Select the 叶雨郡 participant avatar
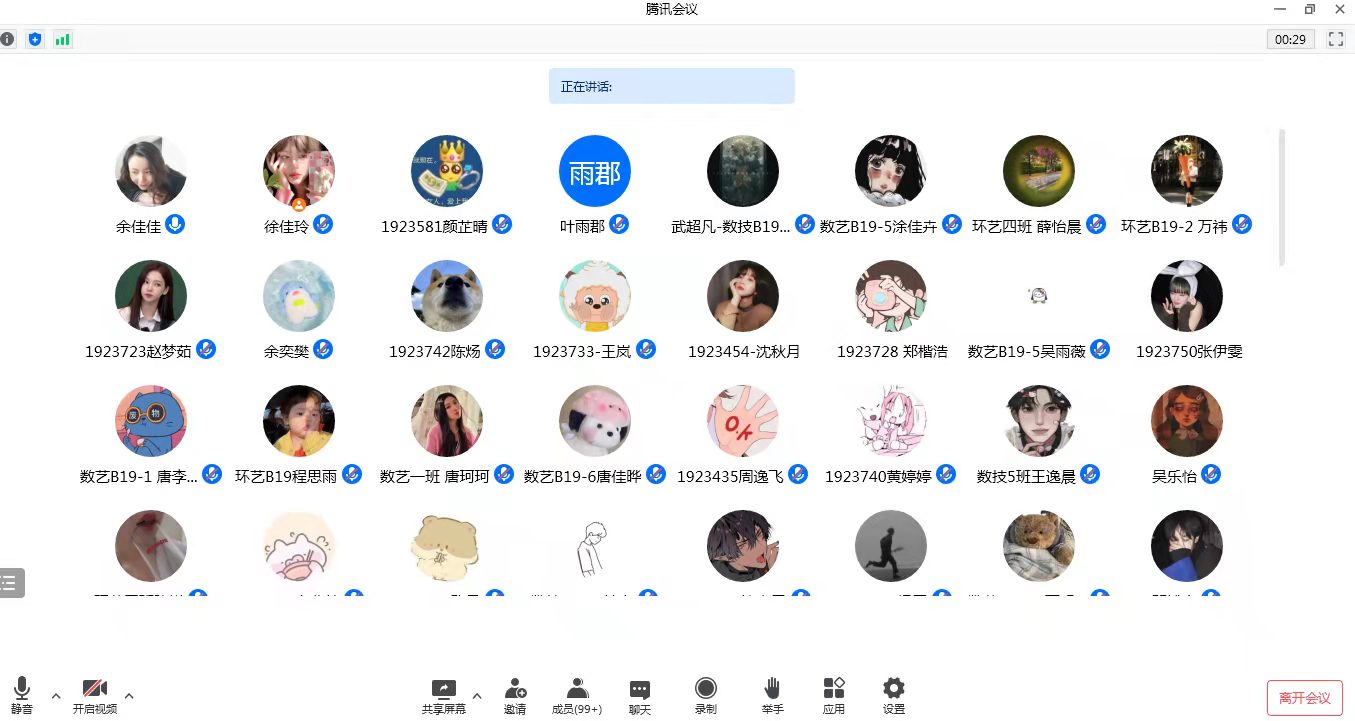 click(595, 171)
